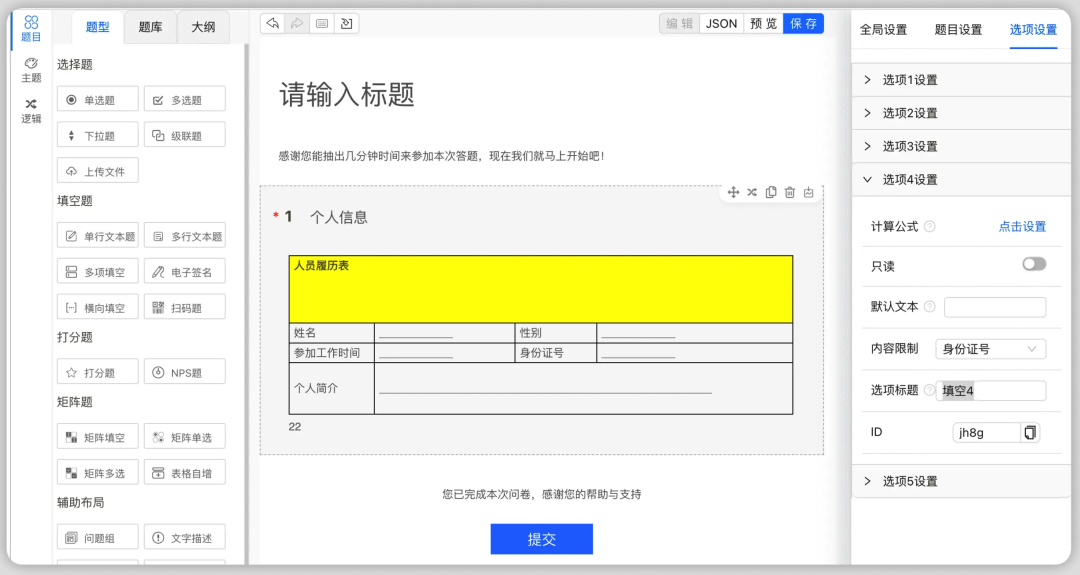1080x575 pixels.
Task: Add a 级联题 question type
Action: click(x=185, y=136)
